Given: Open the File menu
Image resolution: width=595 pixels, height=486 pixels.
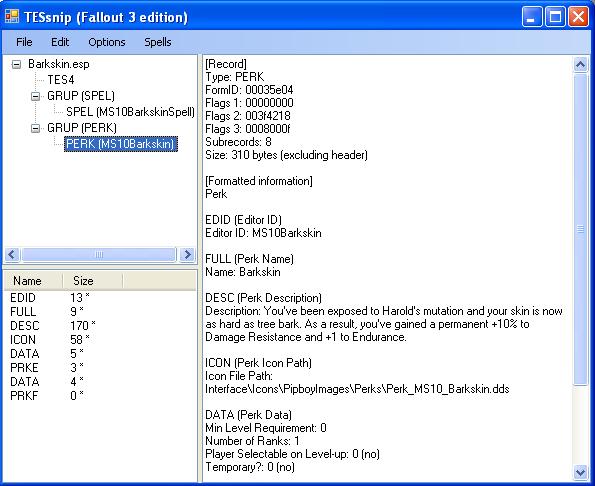Looking at the screenshot, I should (x=24, y=42).
